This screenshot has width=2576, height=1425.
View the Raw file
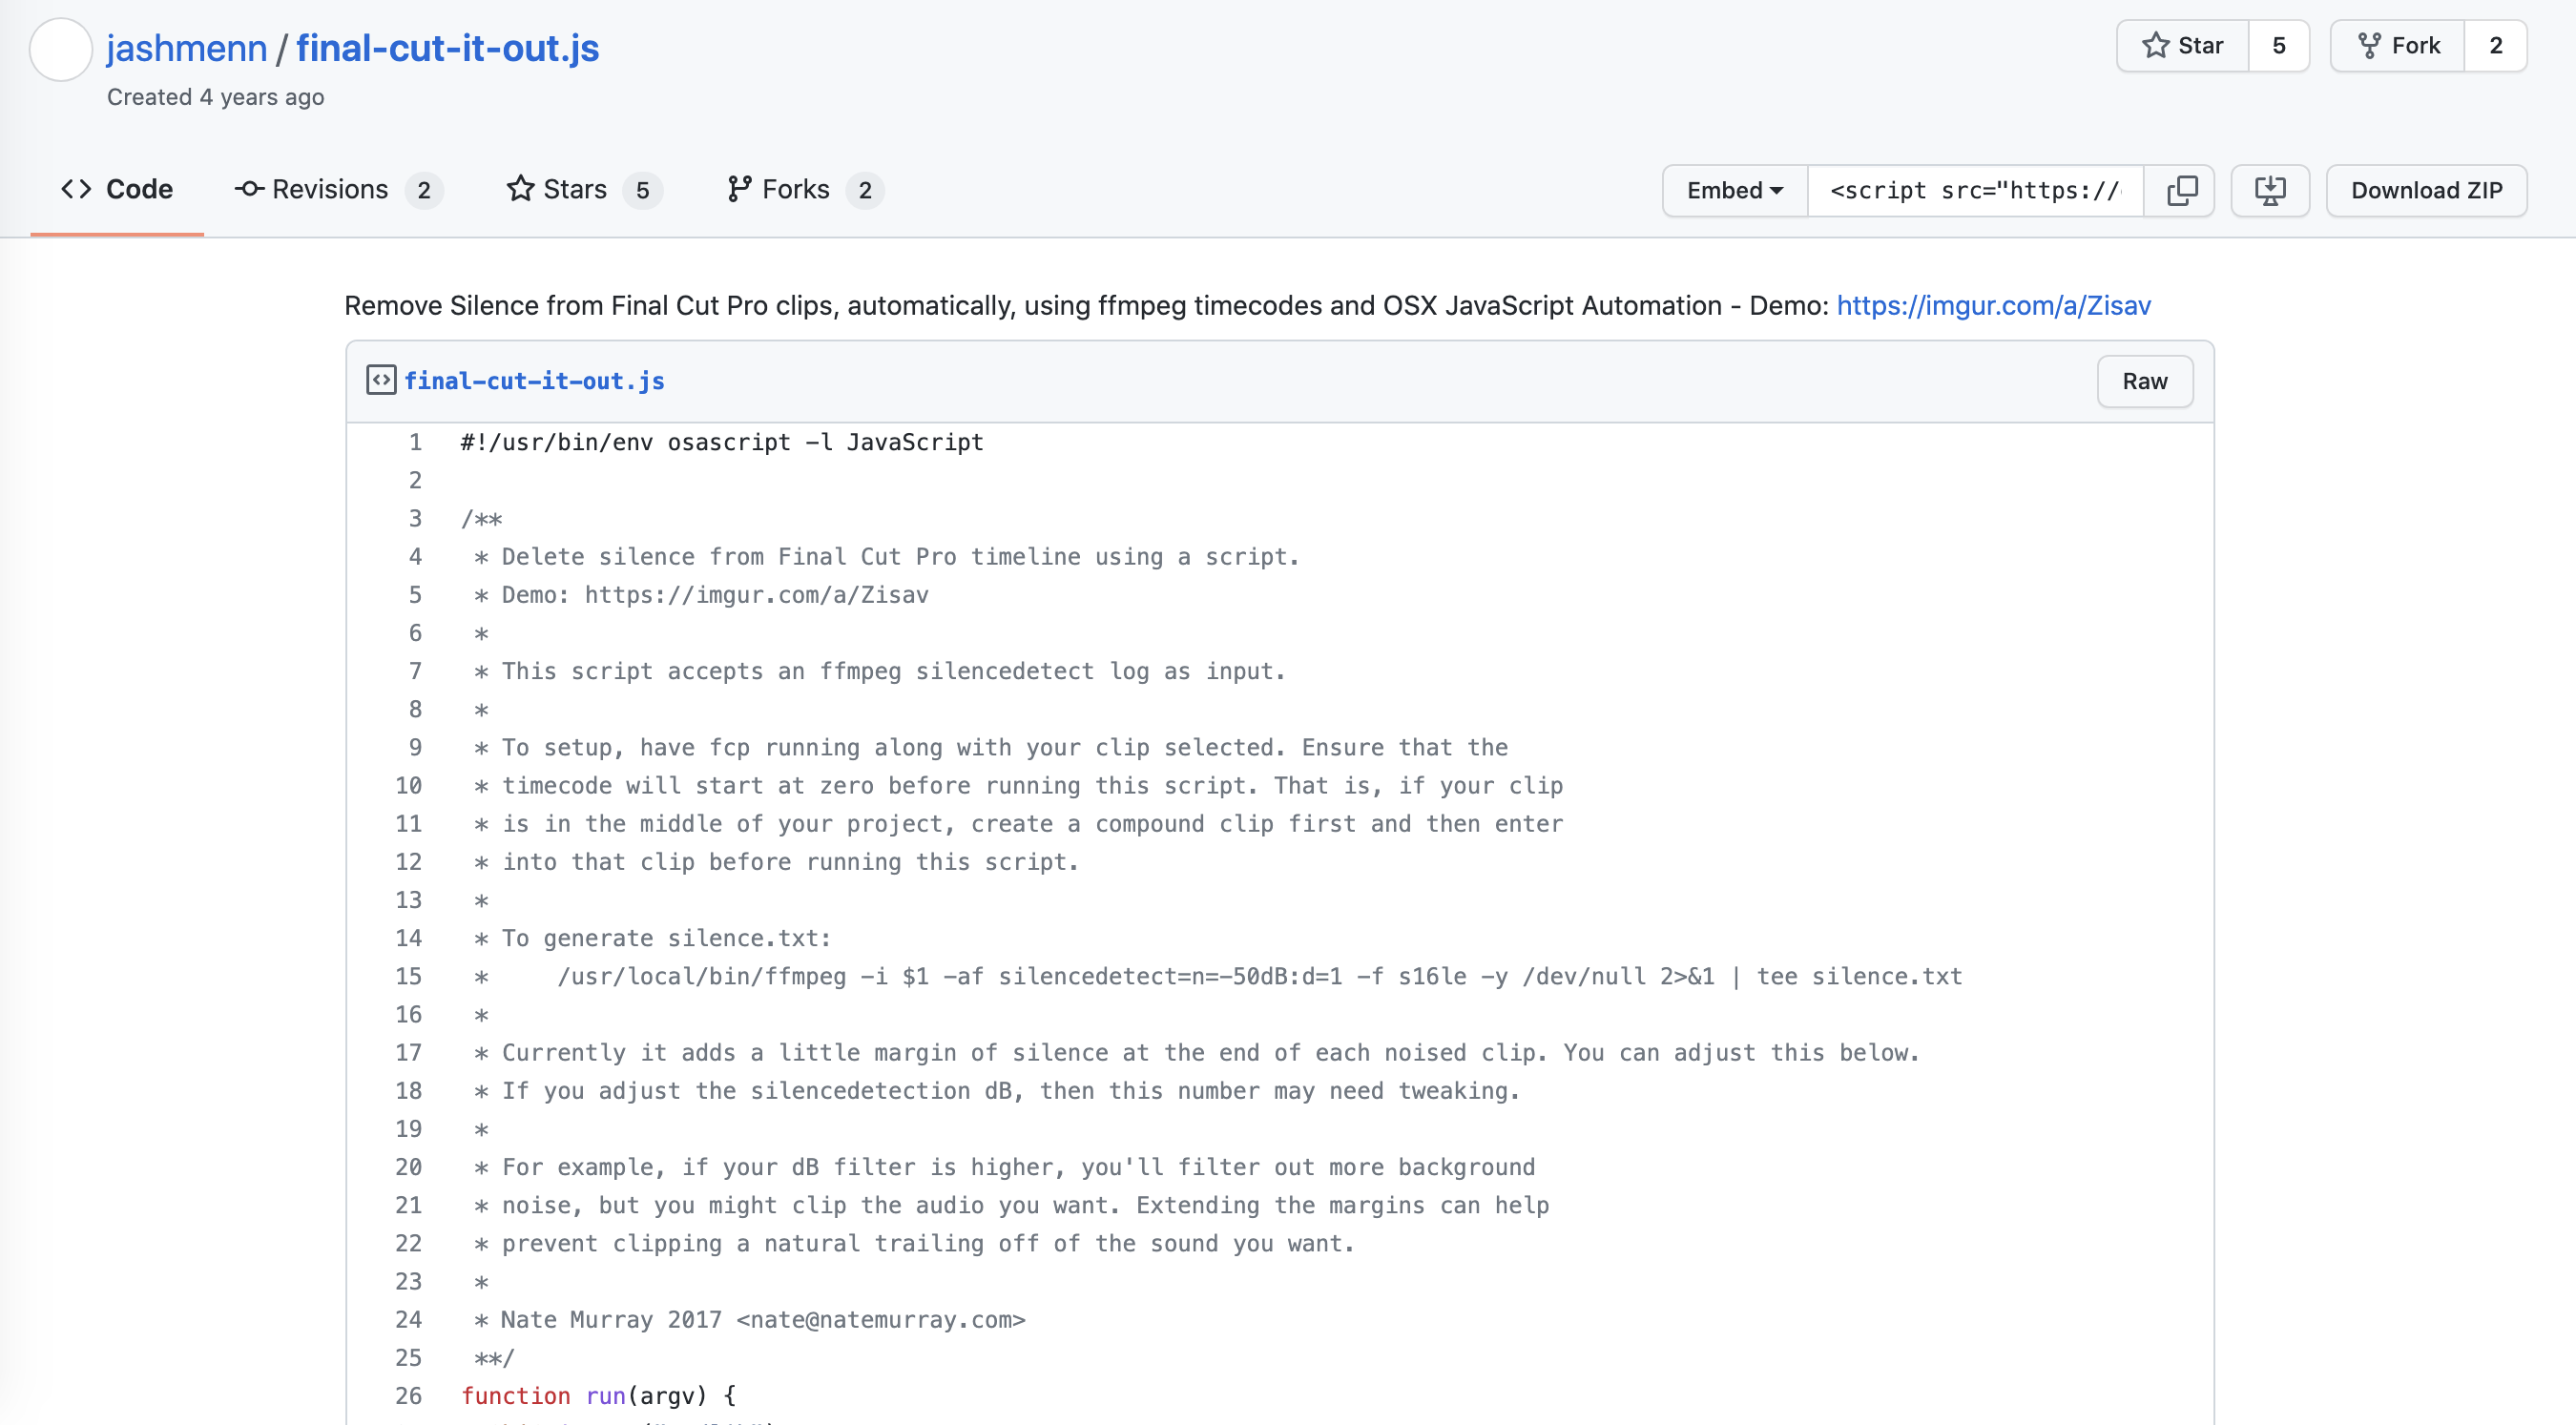pyautogui.click(x=2144, y=381)
